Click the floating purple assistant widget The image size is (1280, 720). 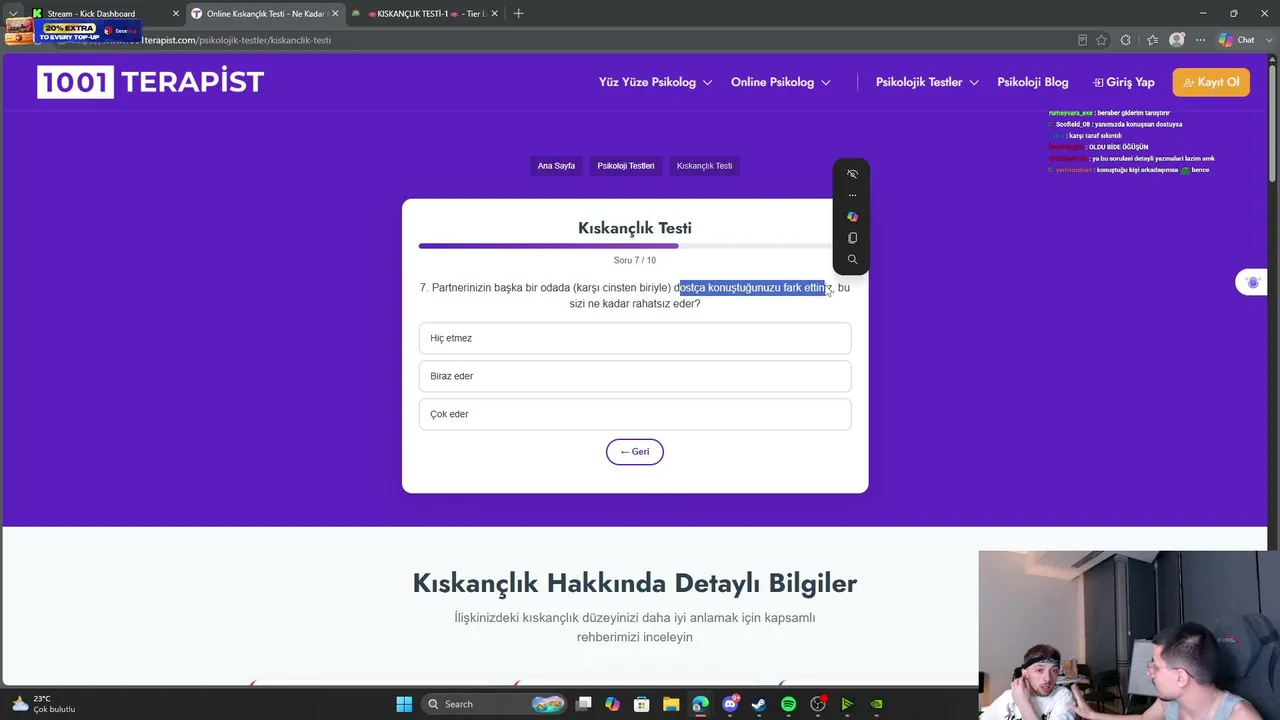(x=1253, y=282)
